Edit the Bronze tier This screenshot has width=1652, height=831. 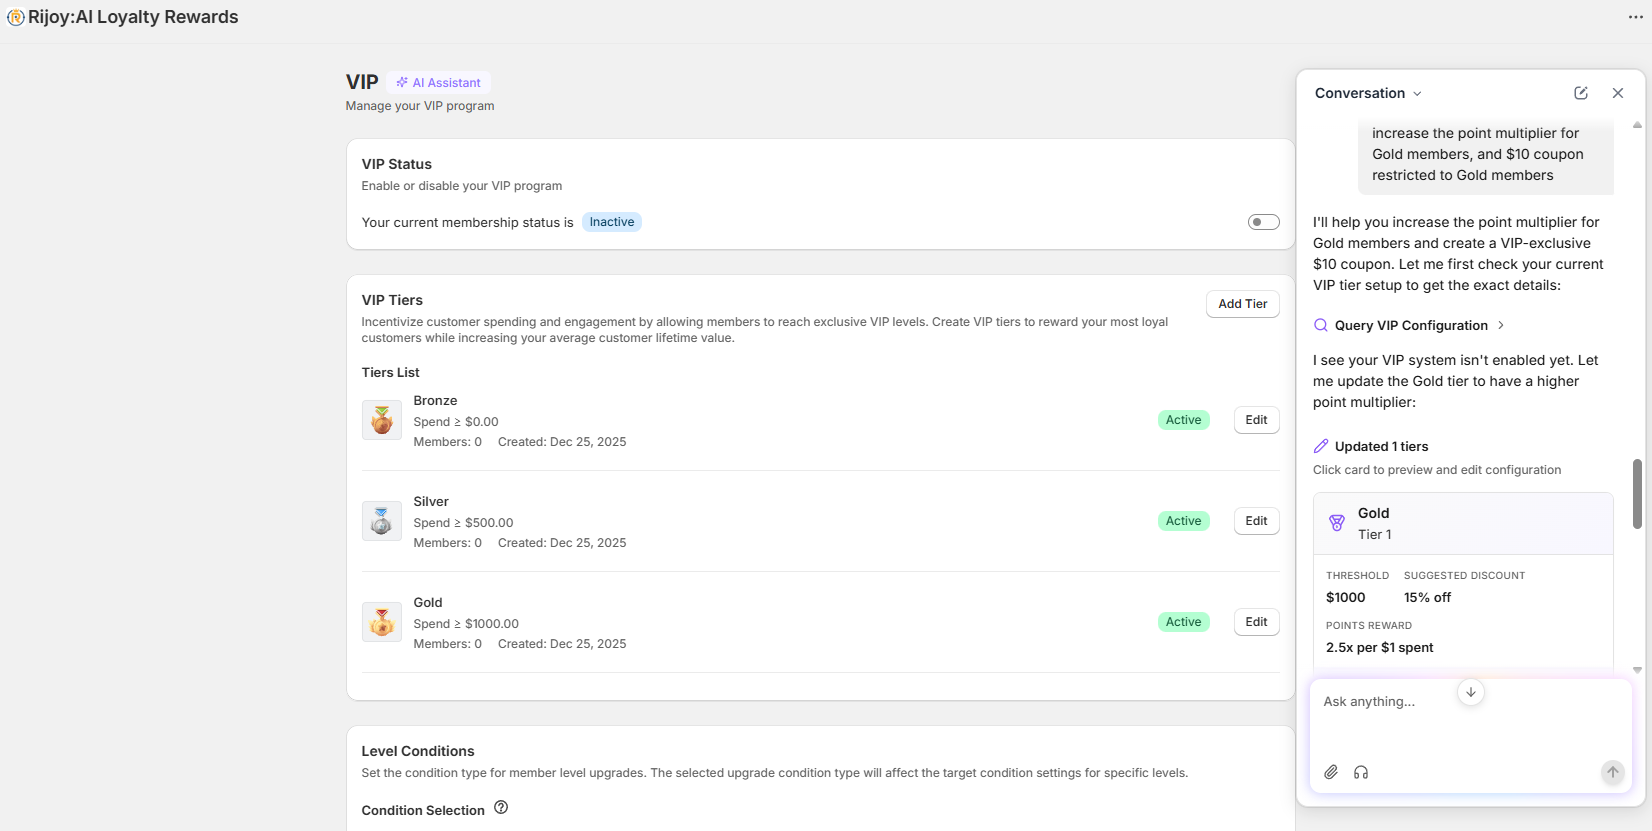(x=1257, y=420)
